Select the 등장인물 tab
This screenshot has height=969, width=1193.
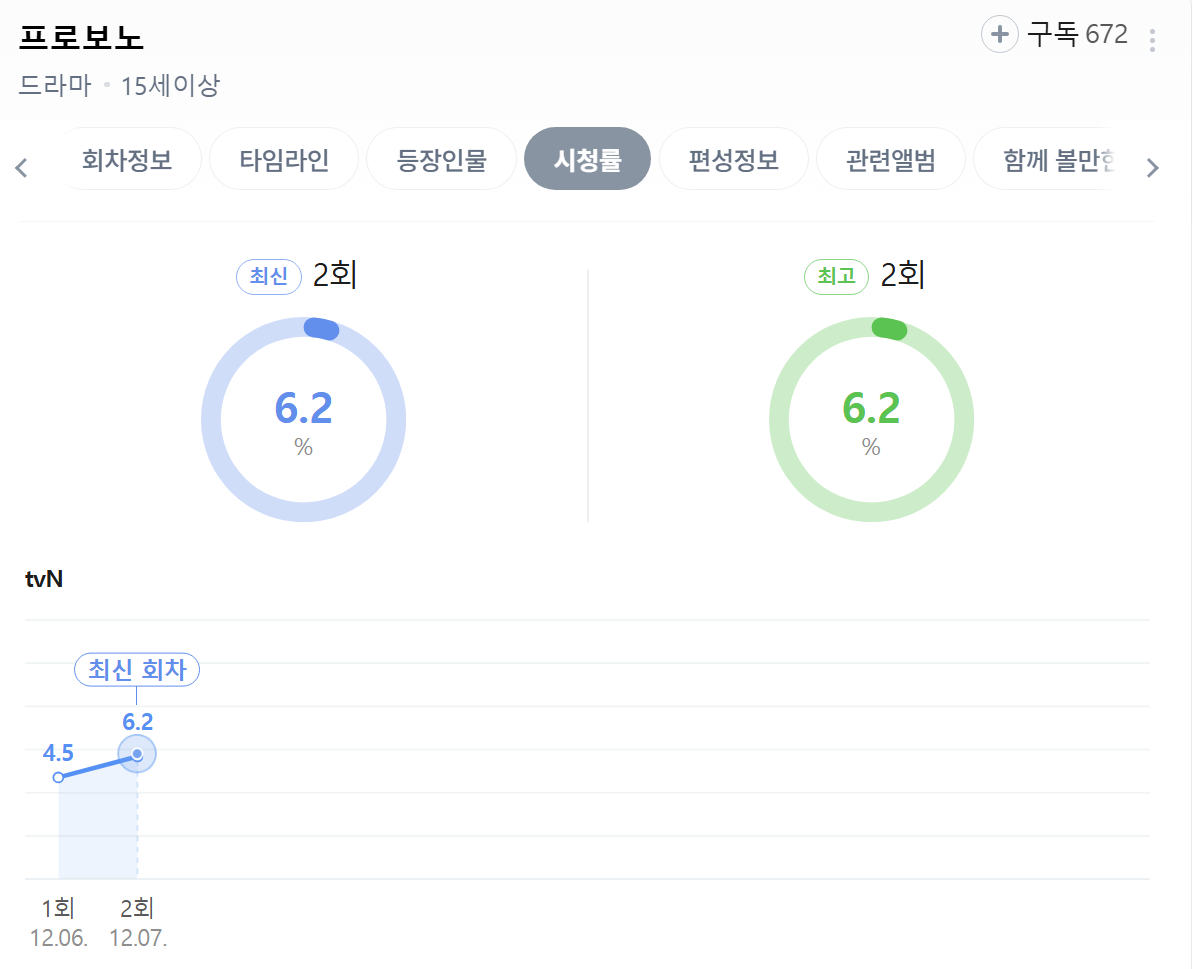441,159
